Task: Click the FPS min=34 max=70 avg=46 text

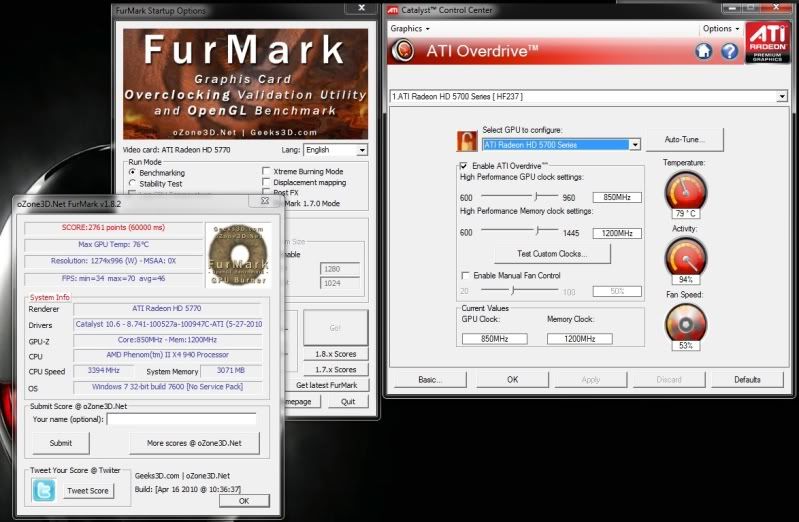Action: tap(113, 278)
